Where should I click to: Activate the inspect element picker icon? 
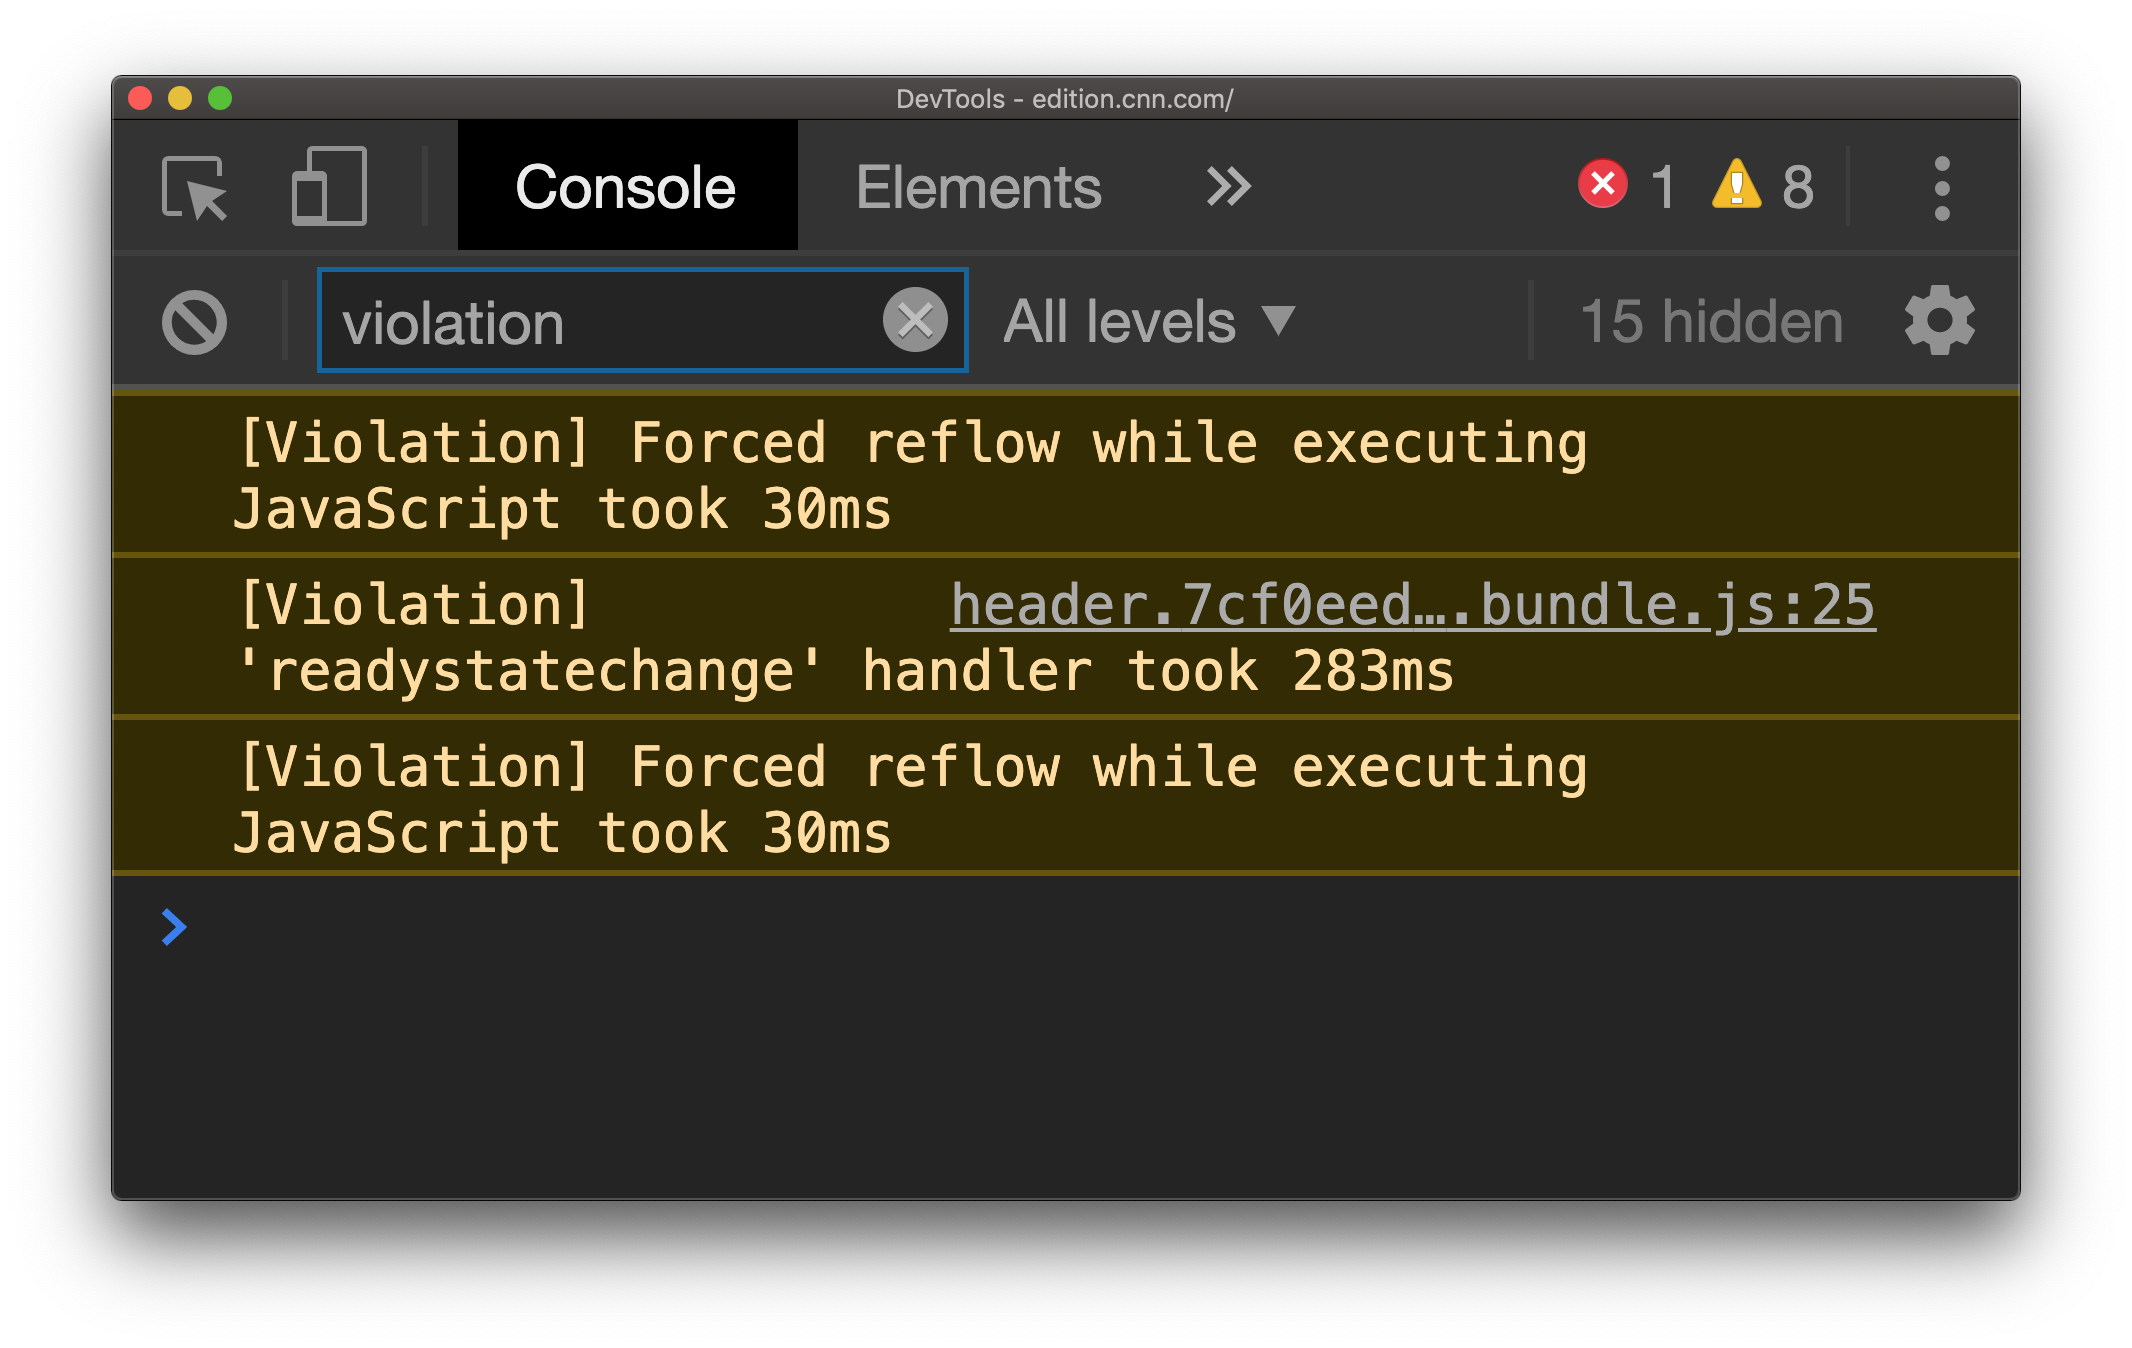(x=194, y=187)
